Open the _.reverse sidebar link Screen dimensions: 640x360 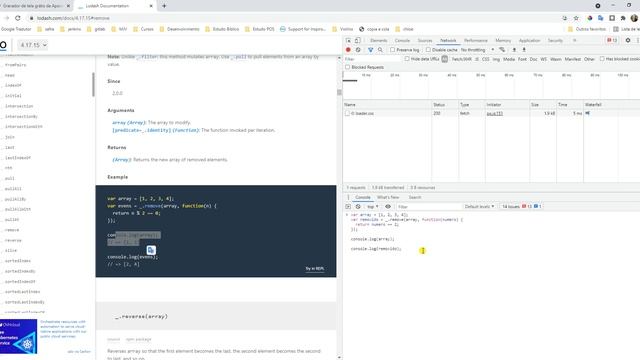[13, 240]
